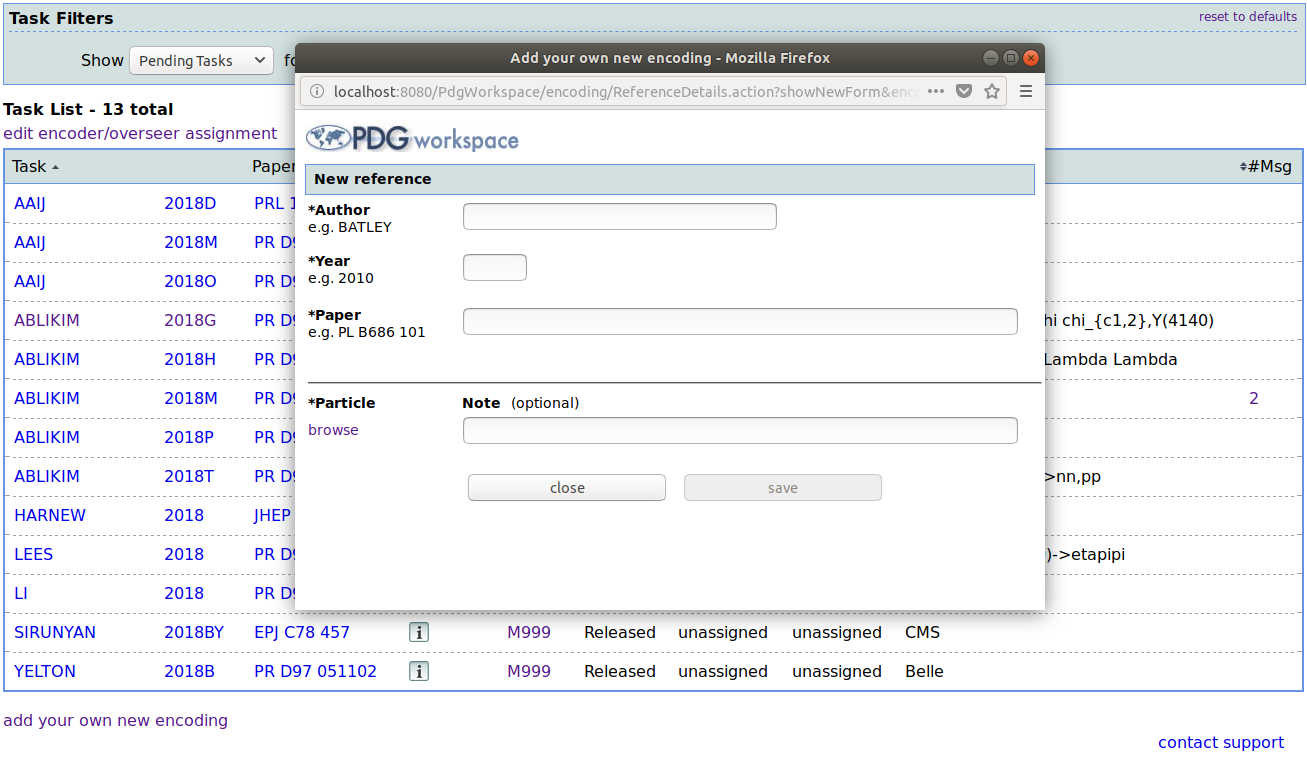Bookmark this page with star icon

992,91
